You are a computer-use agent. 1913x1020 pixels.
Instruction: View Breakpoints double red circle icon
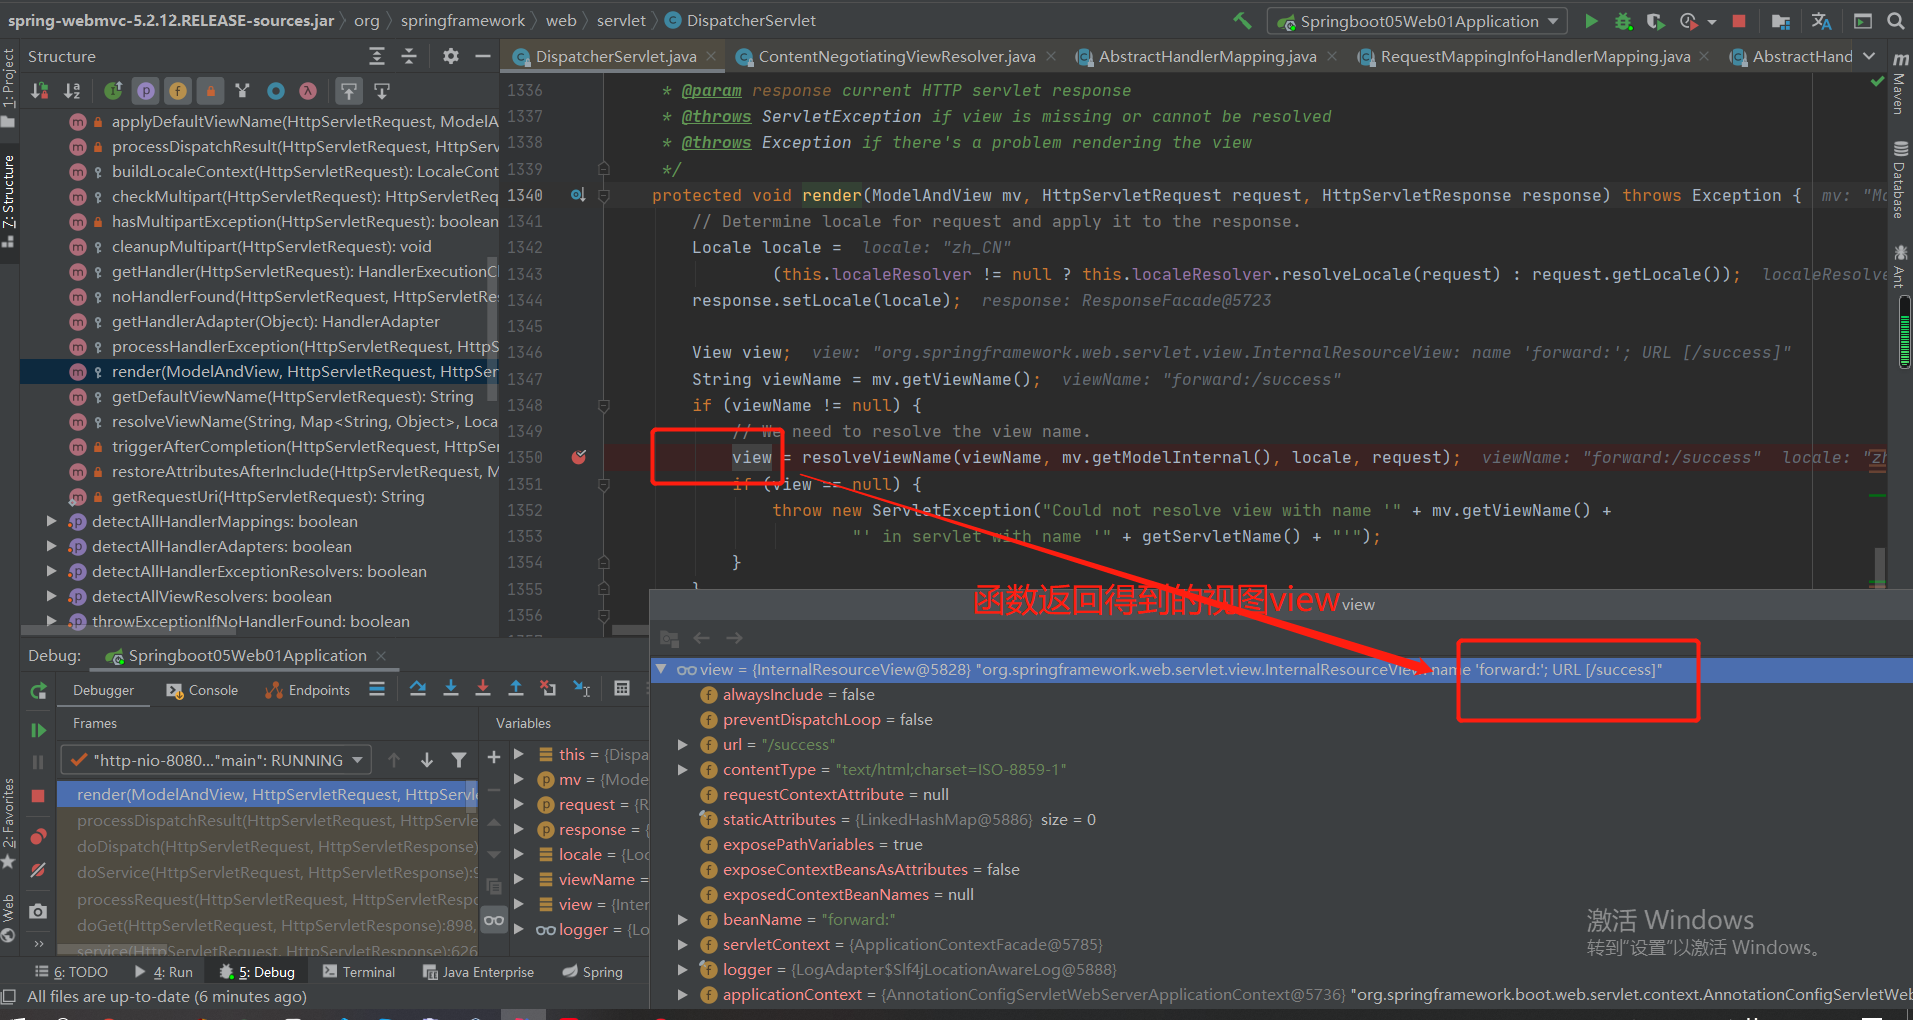38,836
